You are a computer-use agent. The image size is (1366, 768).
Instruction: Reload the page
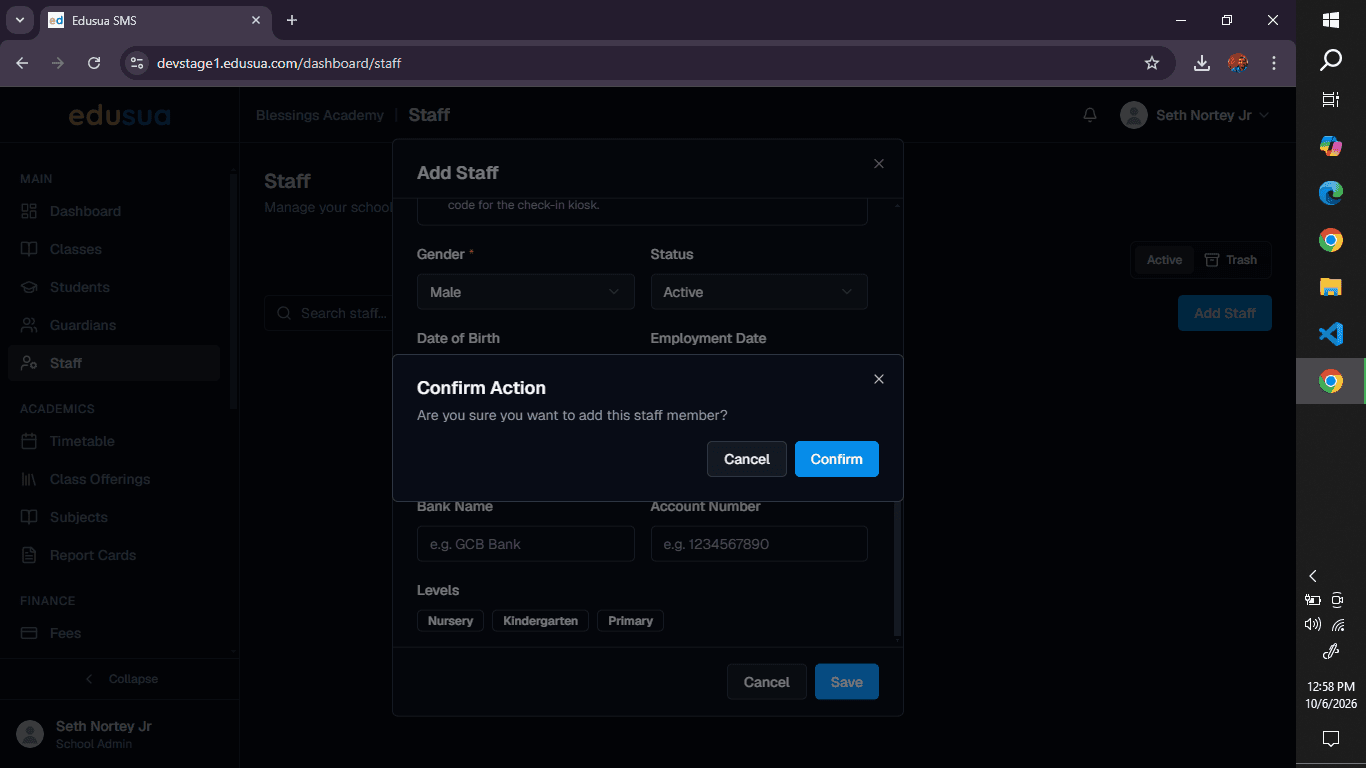(x=94, y=63)
